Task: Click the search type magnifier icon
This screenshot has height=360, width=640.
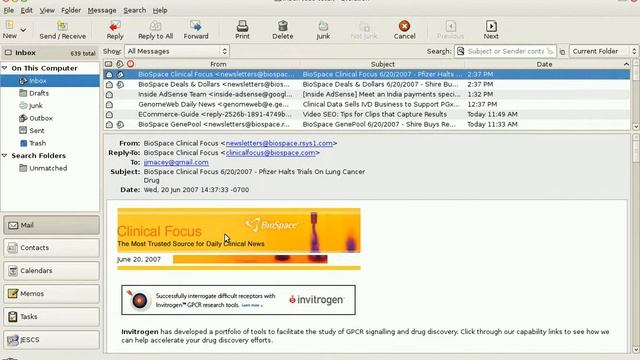Action: 461,51
